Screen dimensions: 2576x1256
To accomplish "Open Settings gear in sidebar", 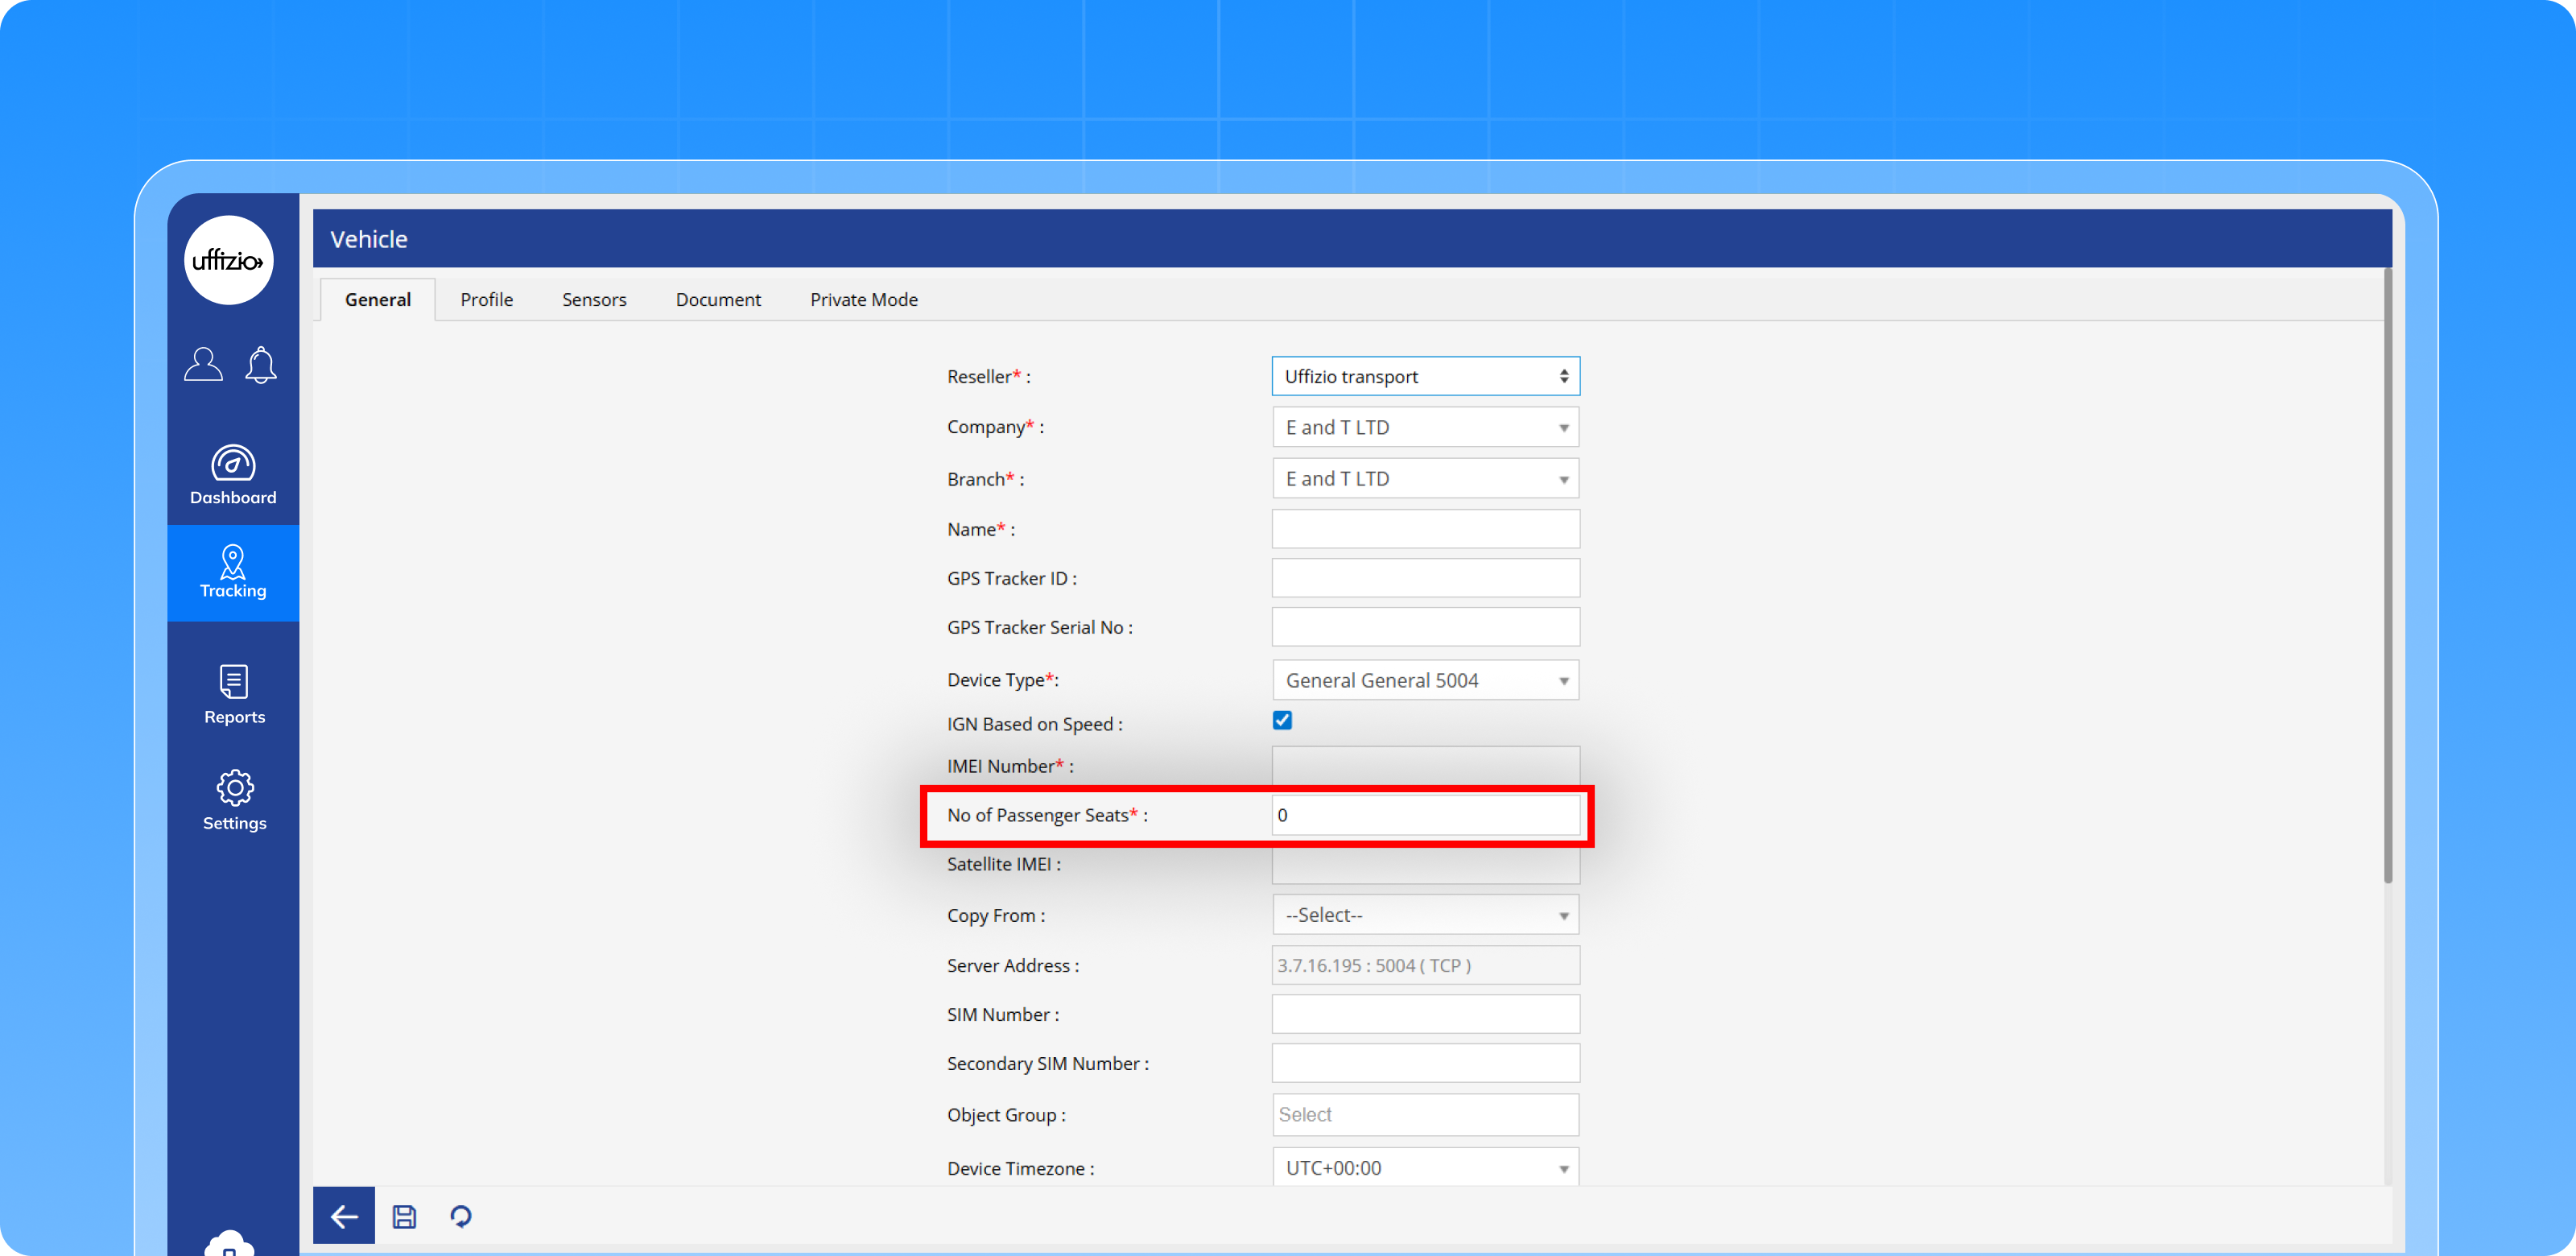I will pos(234,800).
